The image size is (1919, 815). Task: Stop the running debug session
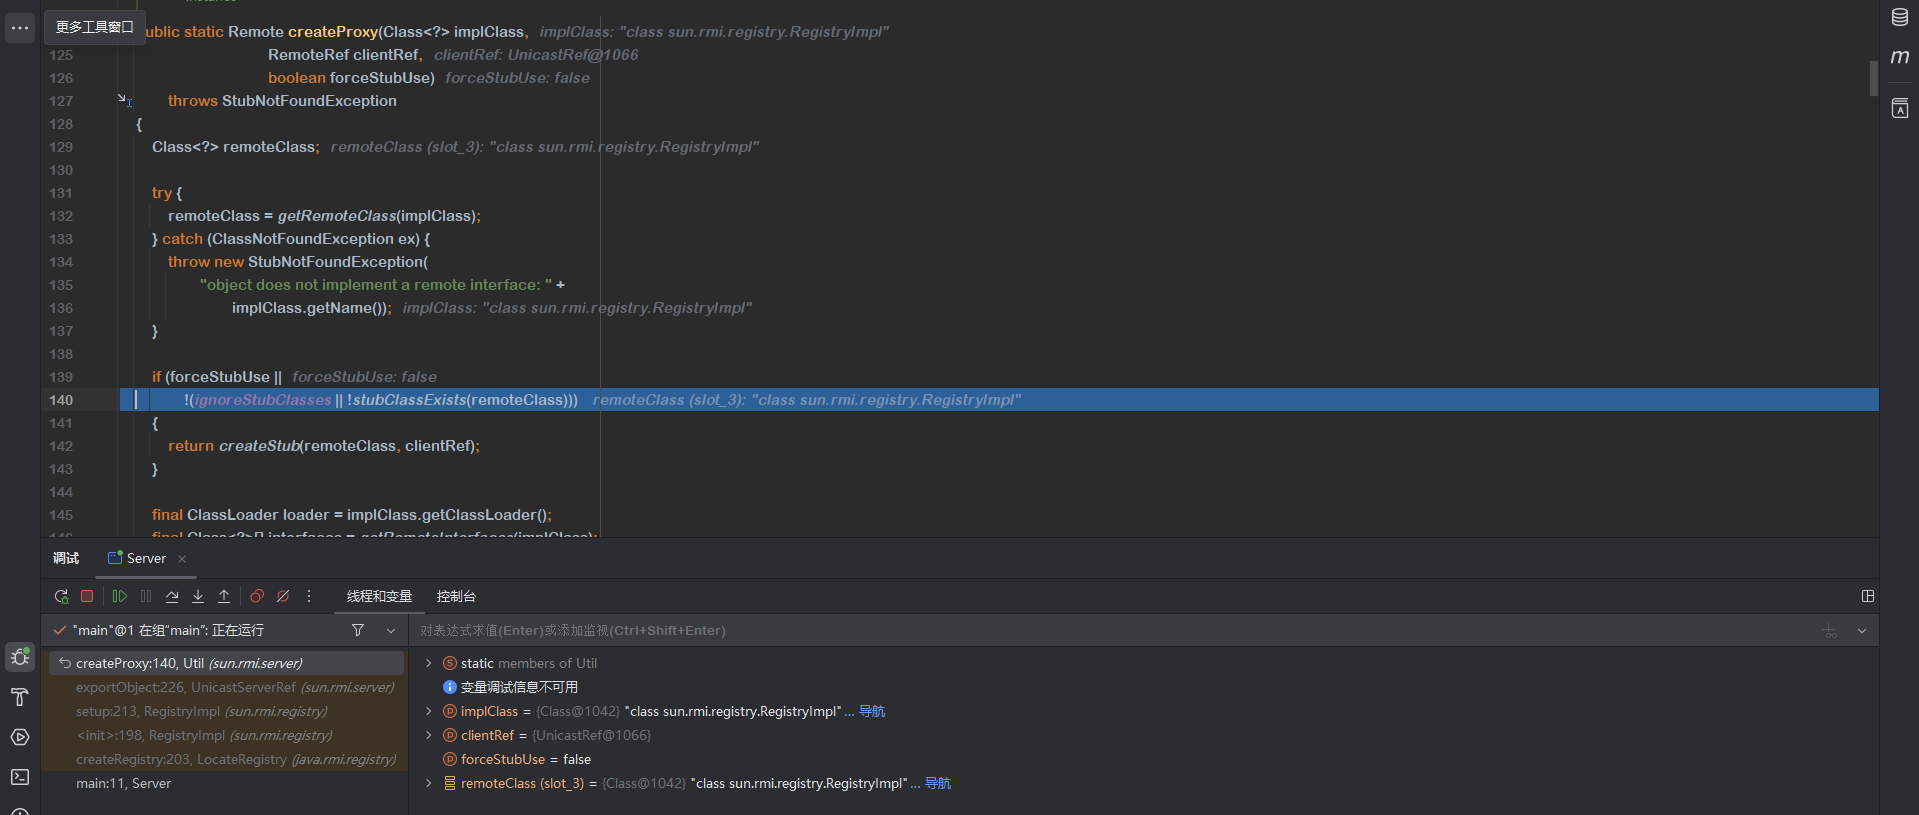pos(87,596)
